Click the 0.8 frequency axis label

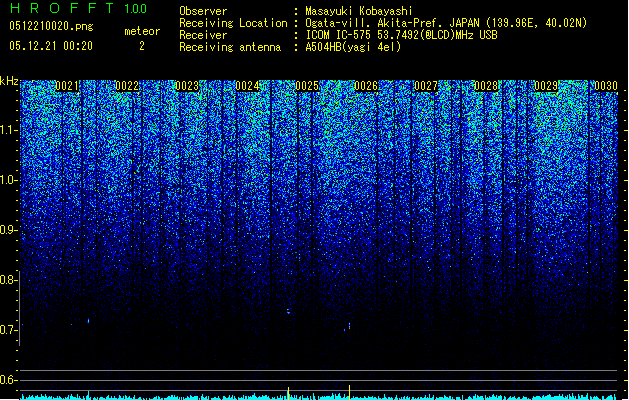coord(9,280)
